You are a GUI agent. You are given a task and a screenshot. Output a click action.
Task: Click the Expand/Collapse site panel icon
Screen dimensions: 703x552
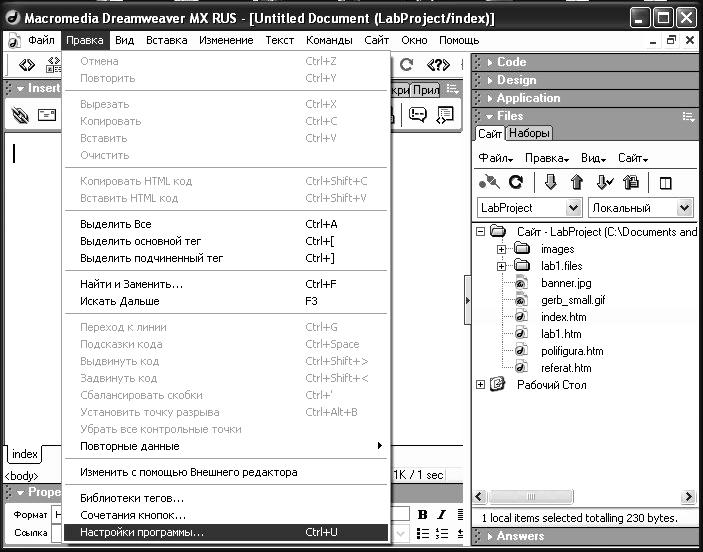point(665,183)
